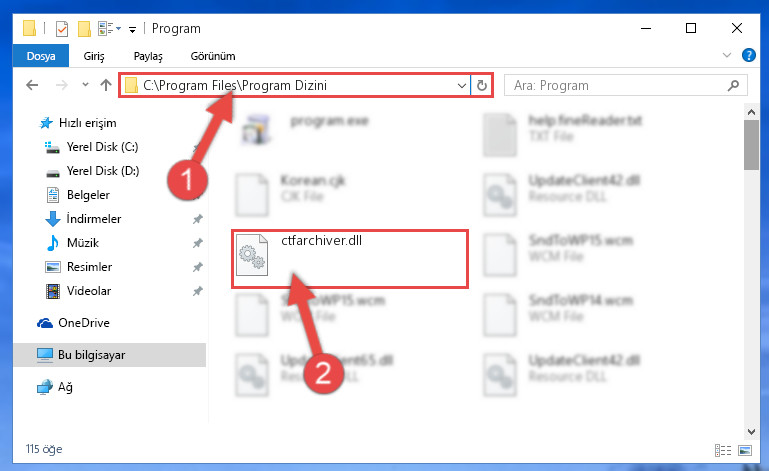Image resolution: width=769 pixels, height=471 pixels.
Task: Refresh the current folder view
Action: (x=482, y=85)
